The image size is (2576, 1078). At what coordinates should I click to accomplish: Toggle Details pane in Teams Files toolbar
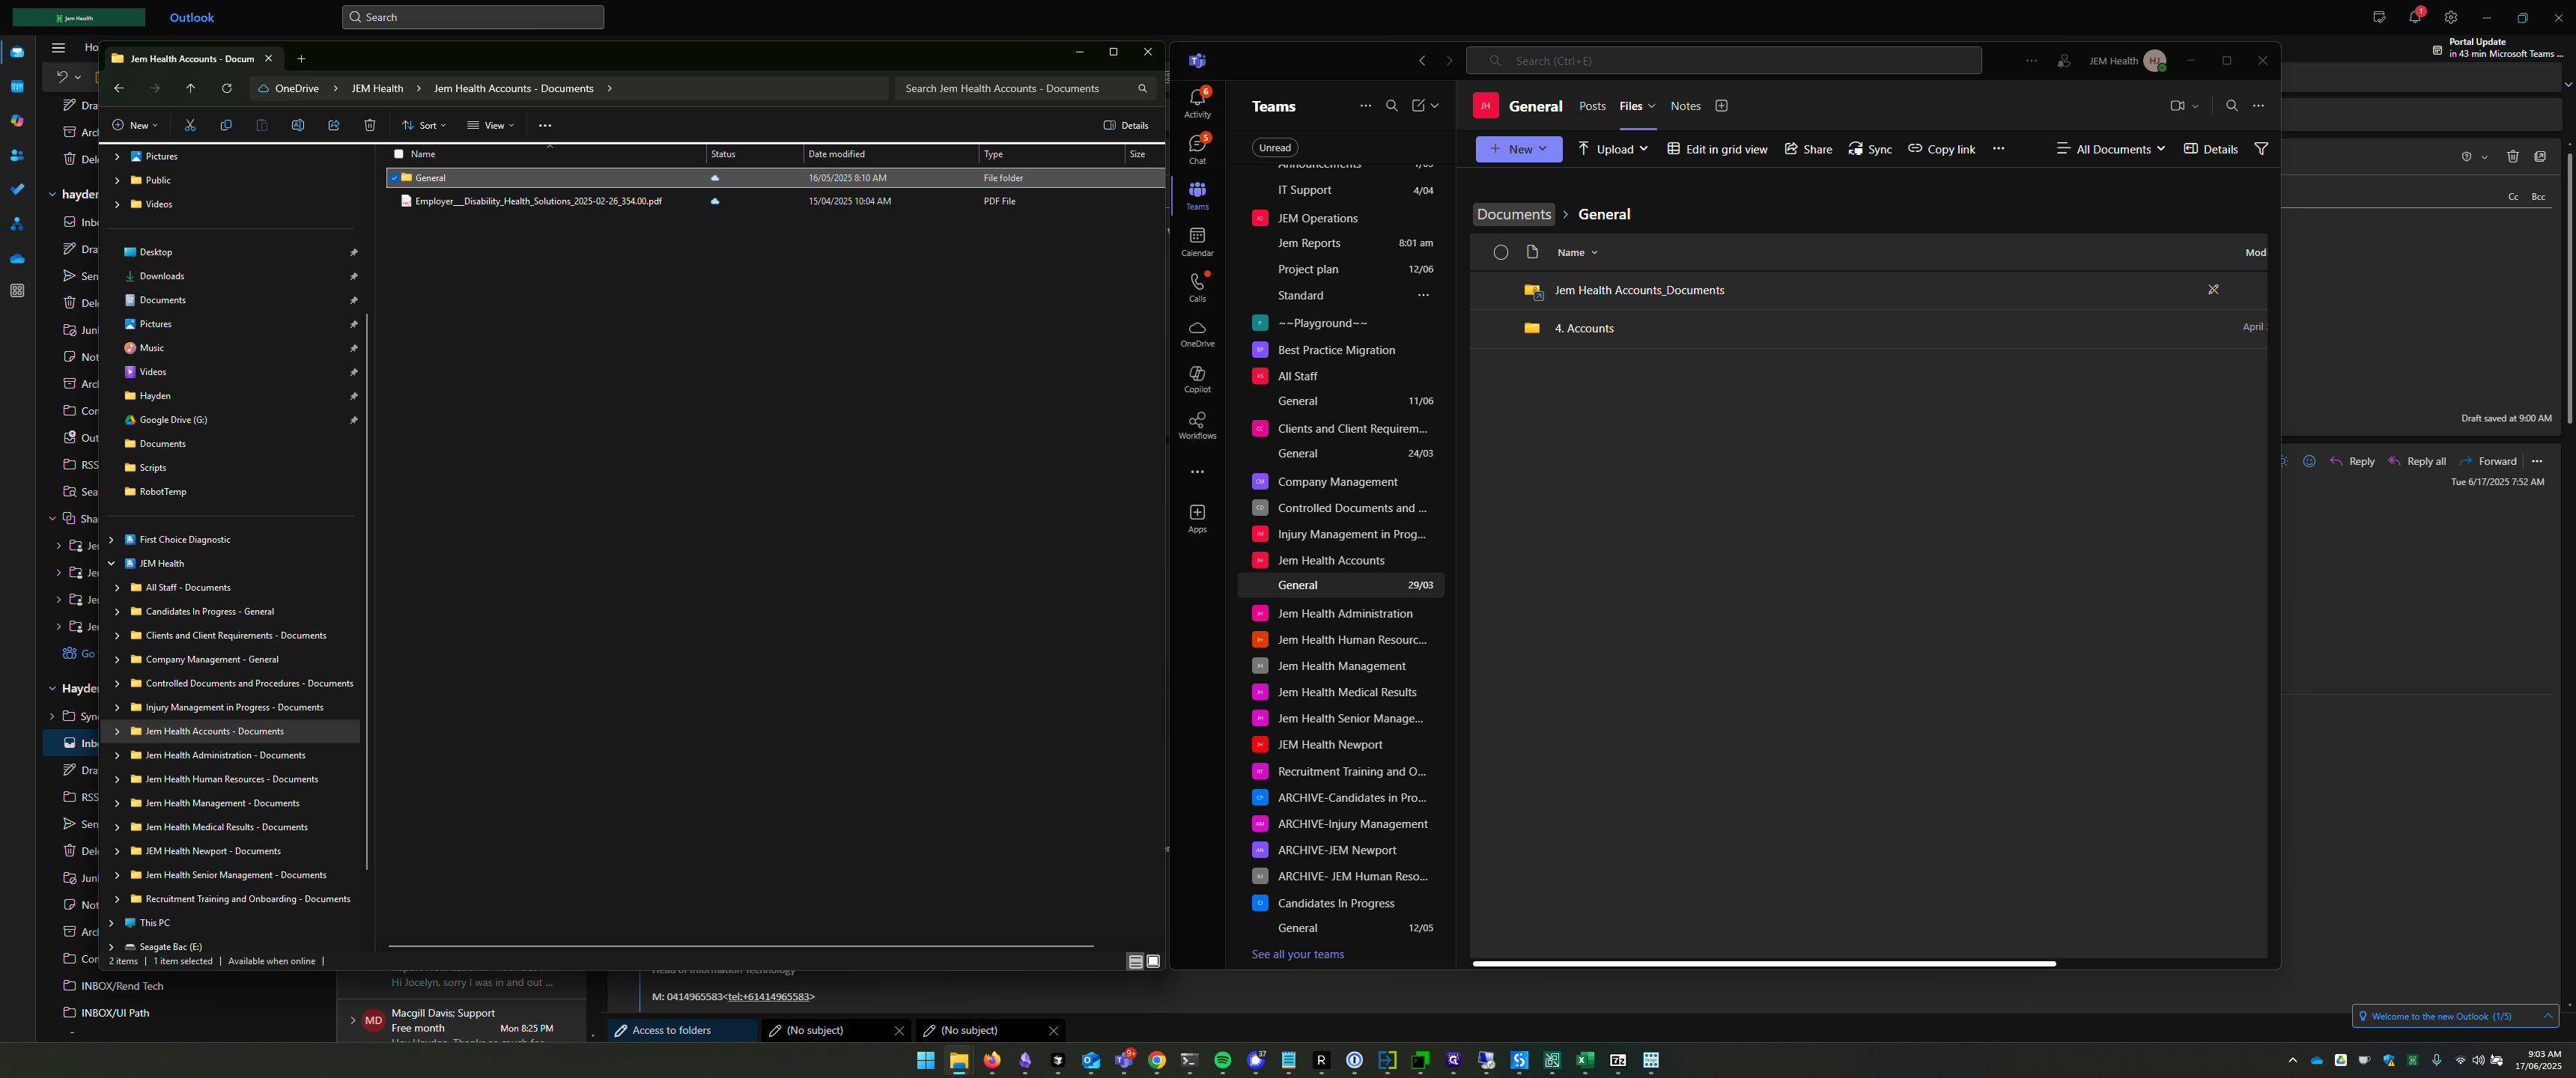tap(2210, 149)
